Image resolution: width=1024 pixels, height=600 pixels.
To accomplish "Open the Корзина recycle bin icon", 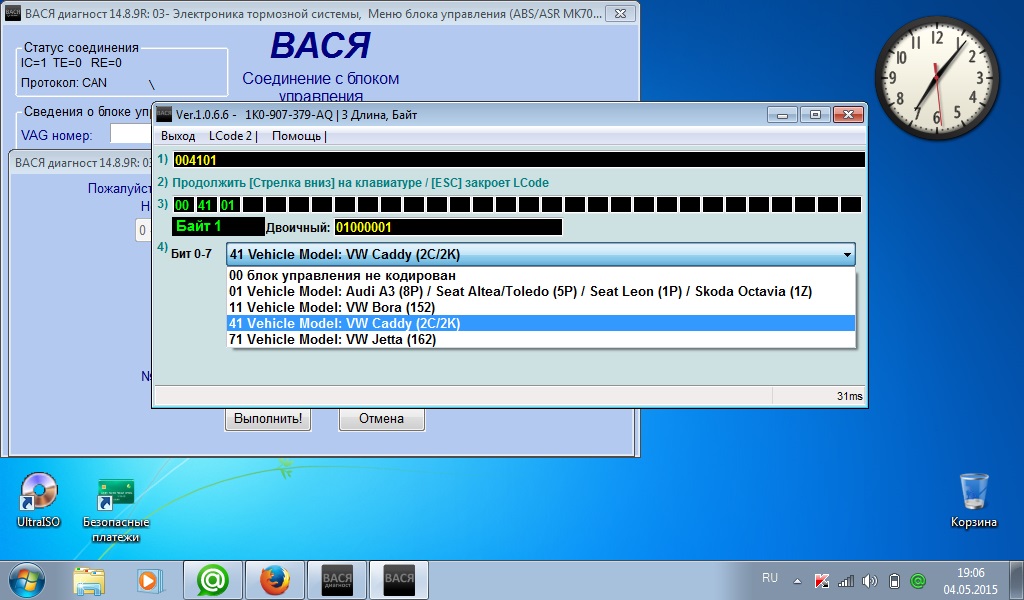I will pyautogui.click(x=974, y=500).
